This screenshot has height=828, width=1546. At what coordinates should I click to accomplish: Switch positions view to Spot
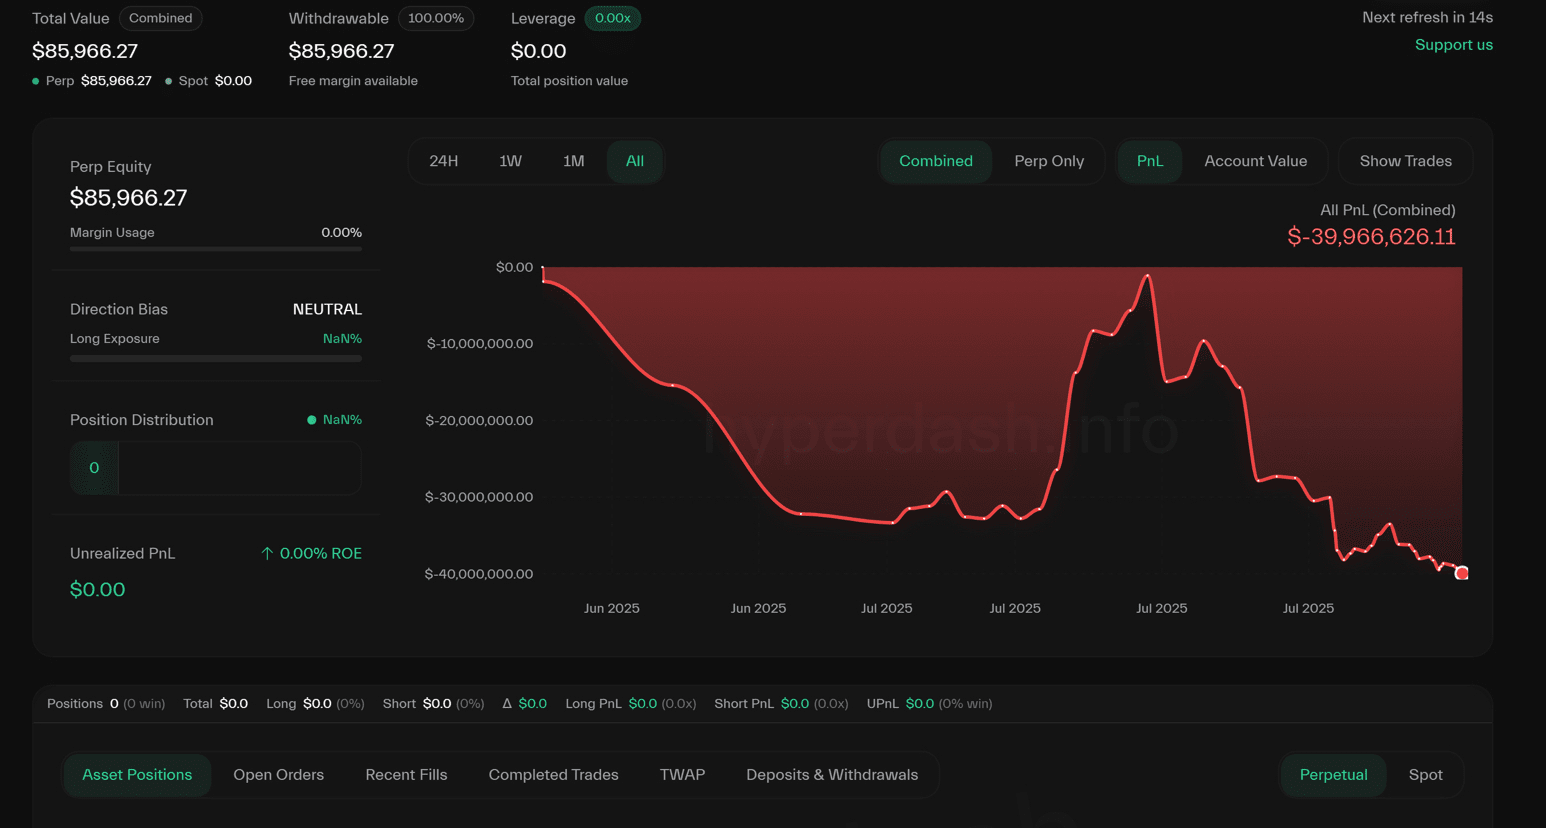pos(1425,775)
